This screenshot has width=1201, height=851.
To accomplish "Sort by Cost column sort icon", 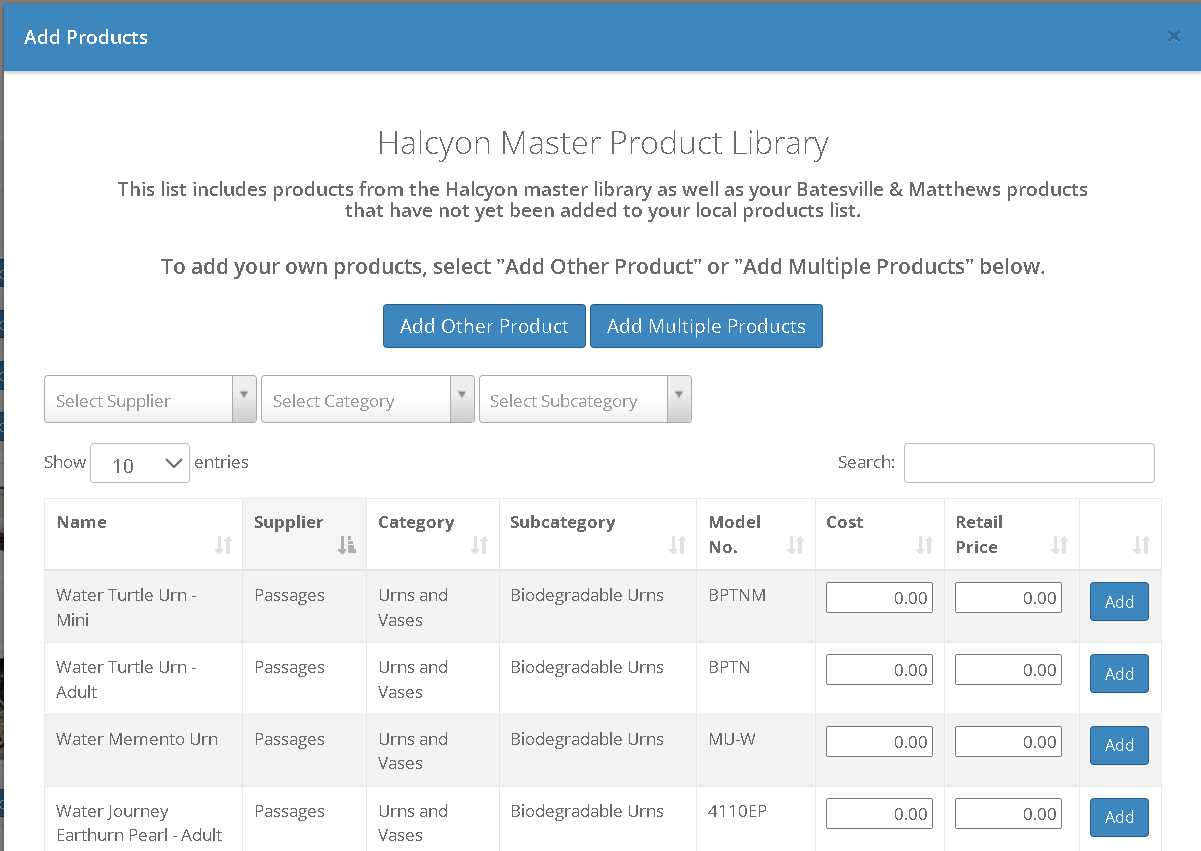I will (x=924, y=545).
